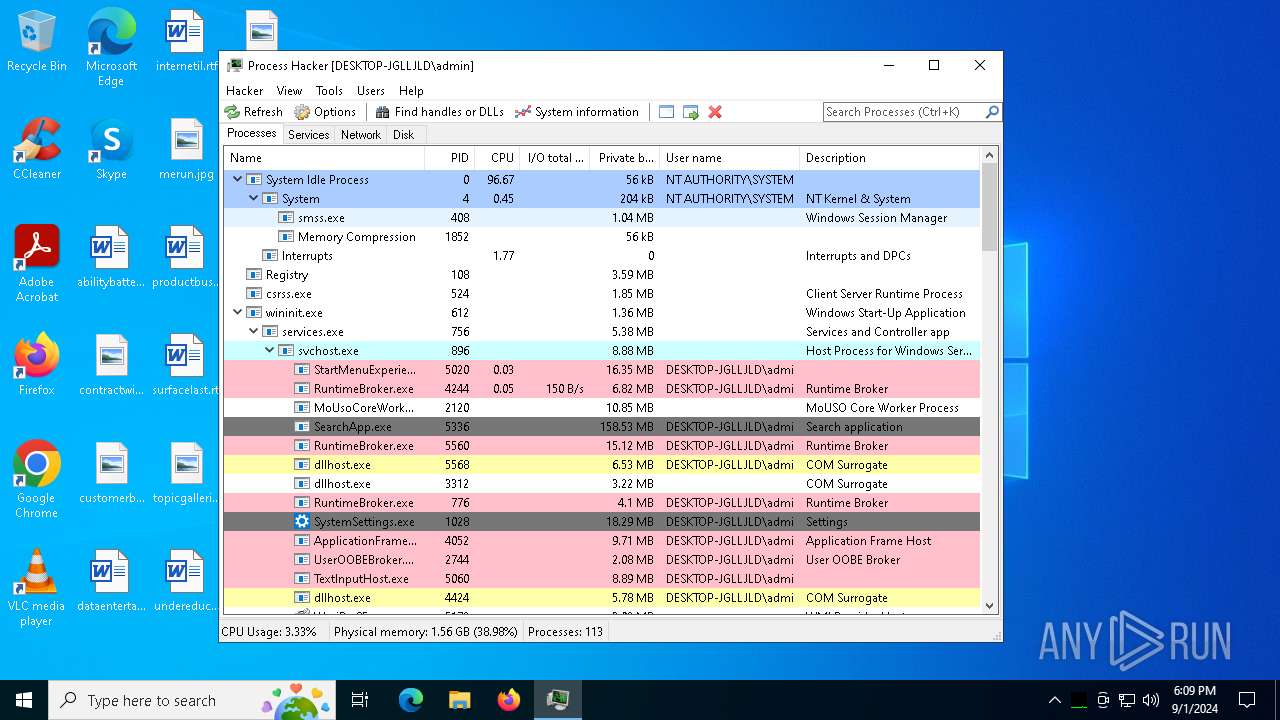Click the find window and thread icon
Viewport: 1280px width, 720px height.
click(x=691, y=112)
